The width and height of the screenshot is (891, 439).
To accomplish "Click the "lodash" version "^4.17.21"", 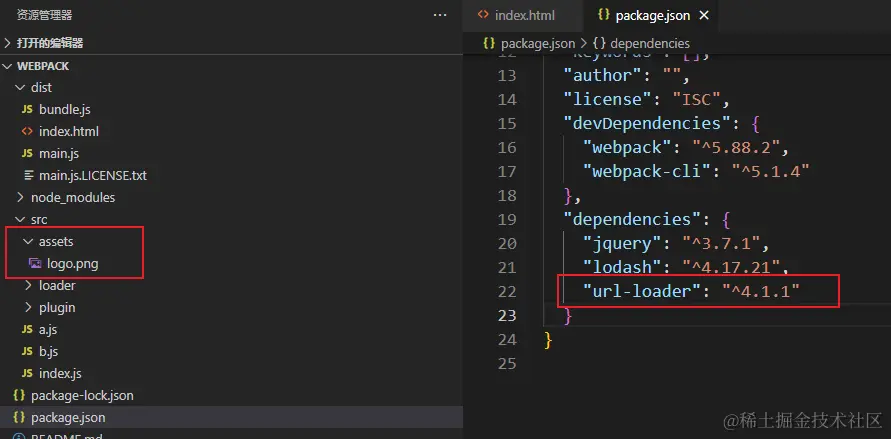I will point(731,267).
